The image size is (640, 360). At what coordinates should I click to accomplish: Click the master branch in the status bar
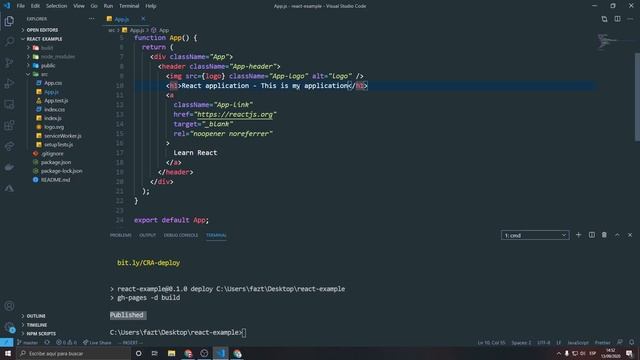point(28,342)
